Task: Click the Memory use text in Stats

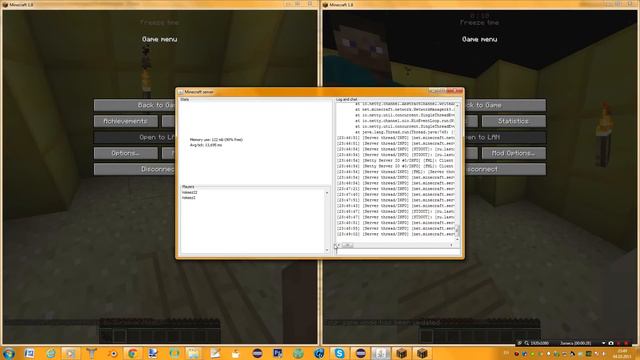Action: [x=216, y=140]
